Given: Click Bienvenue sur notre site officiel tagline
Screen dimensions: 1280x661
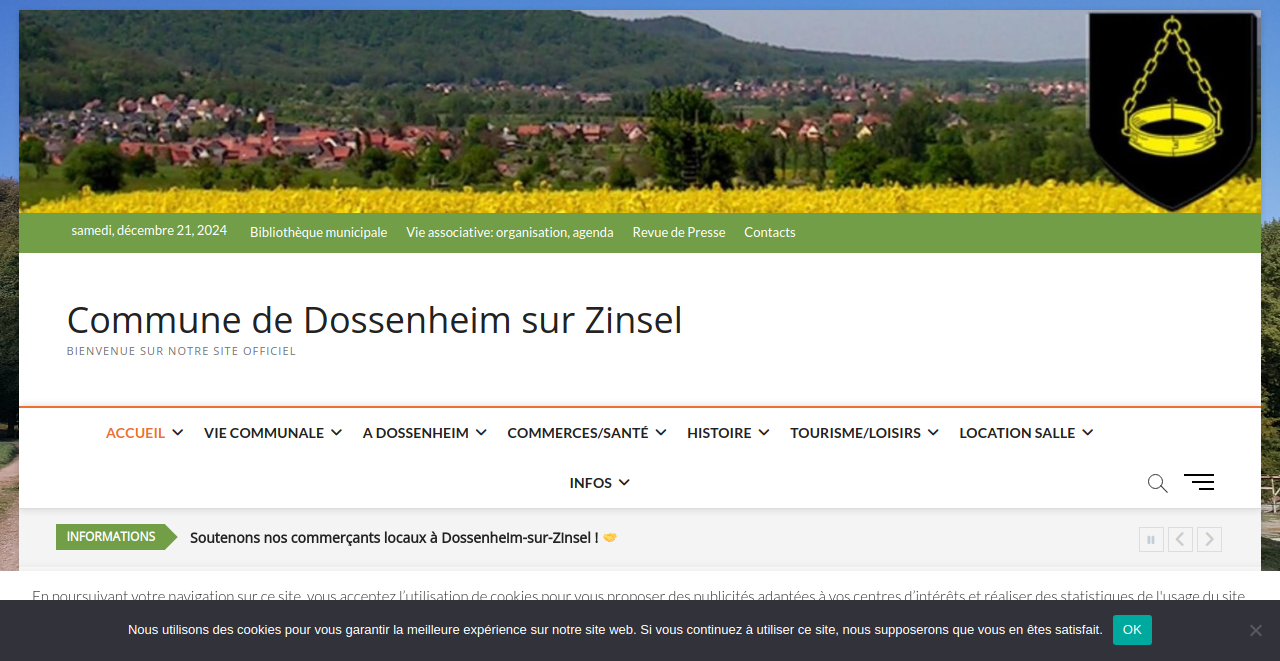Looking at the screenshot, I should click(x=181, y=351).
